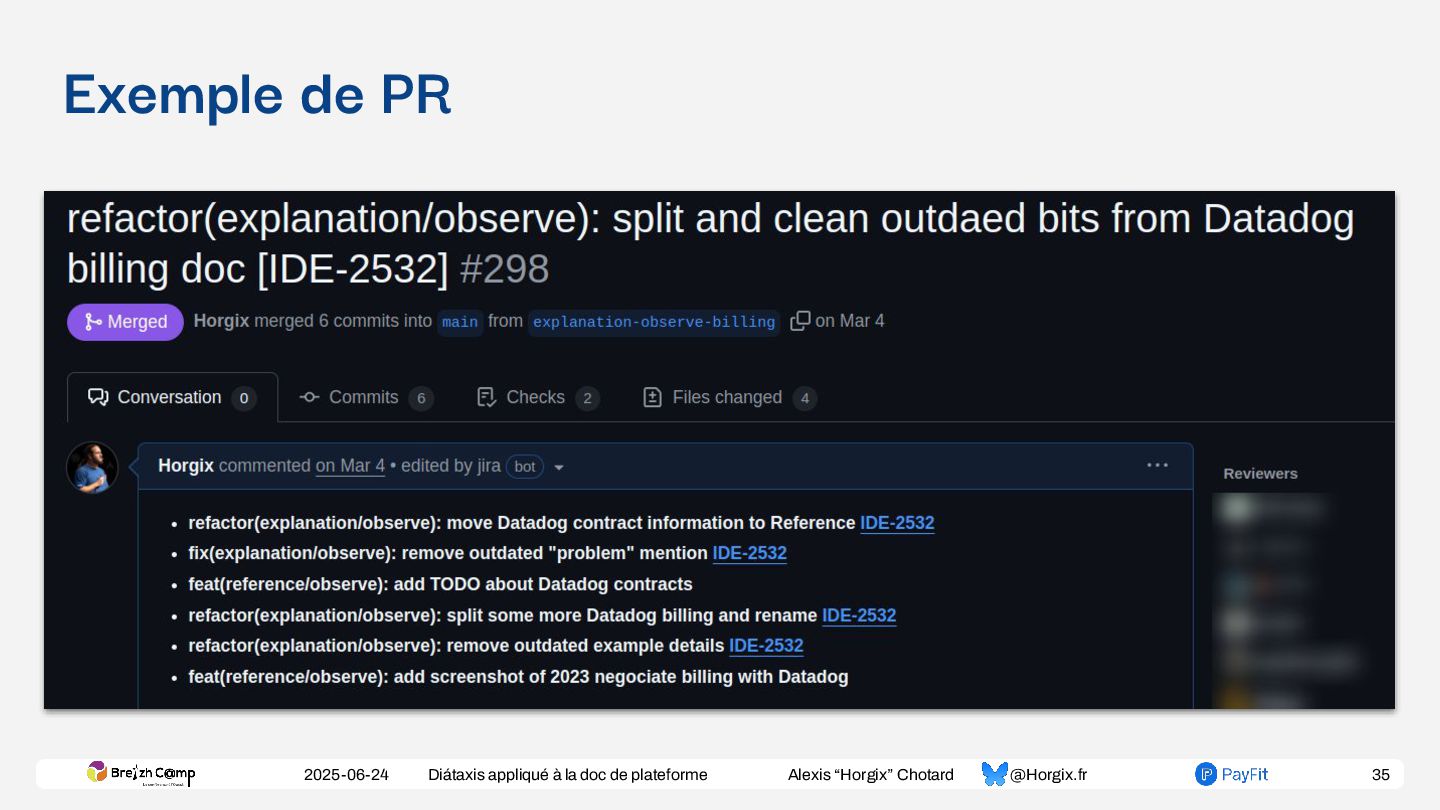Click the Reviewers sidebar heading
The image size is (1440, 810).
pos(1260,474)
